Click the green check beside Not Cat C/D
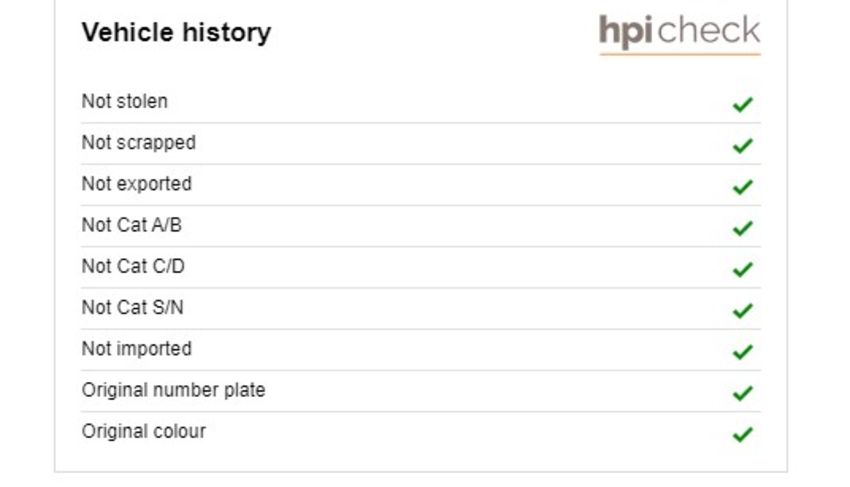Image resolution: width=850 pixels, height=487 pixels. pyautogui.click(x=743, y=269)
